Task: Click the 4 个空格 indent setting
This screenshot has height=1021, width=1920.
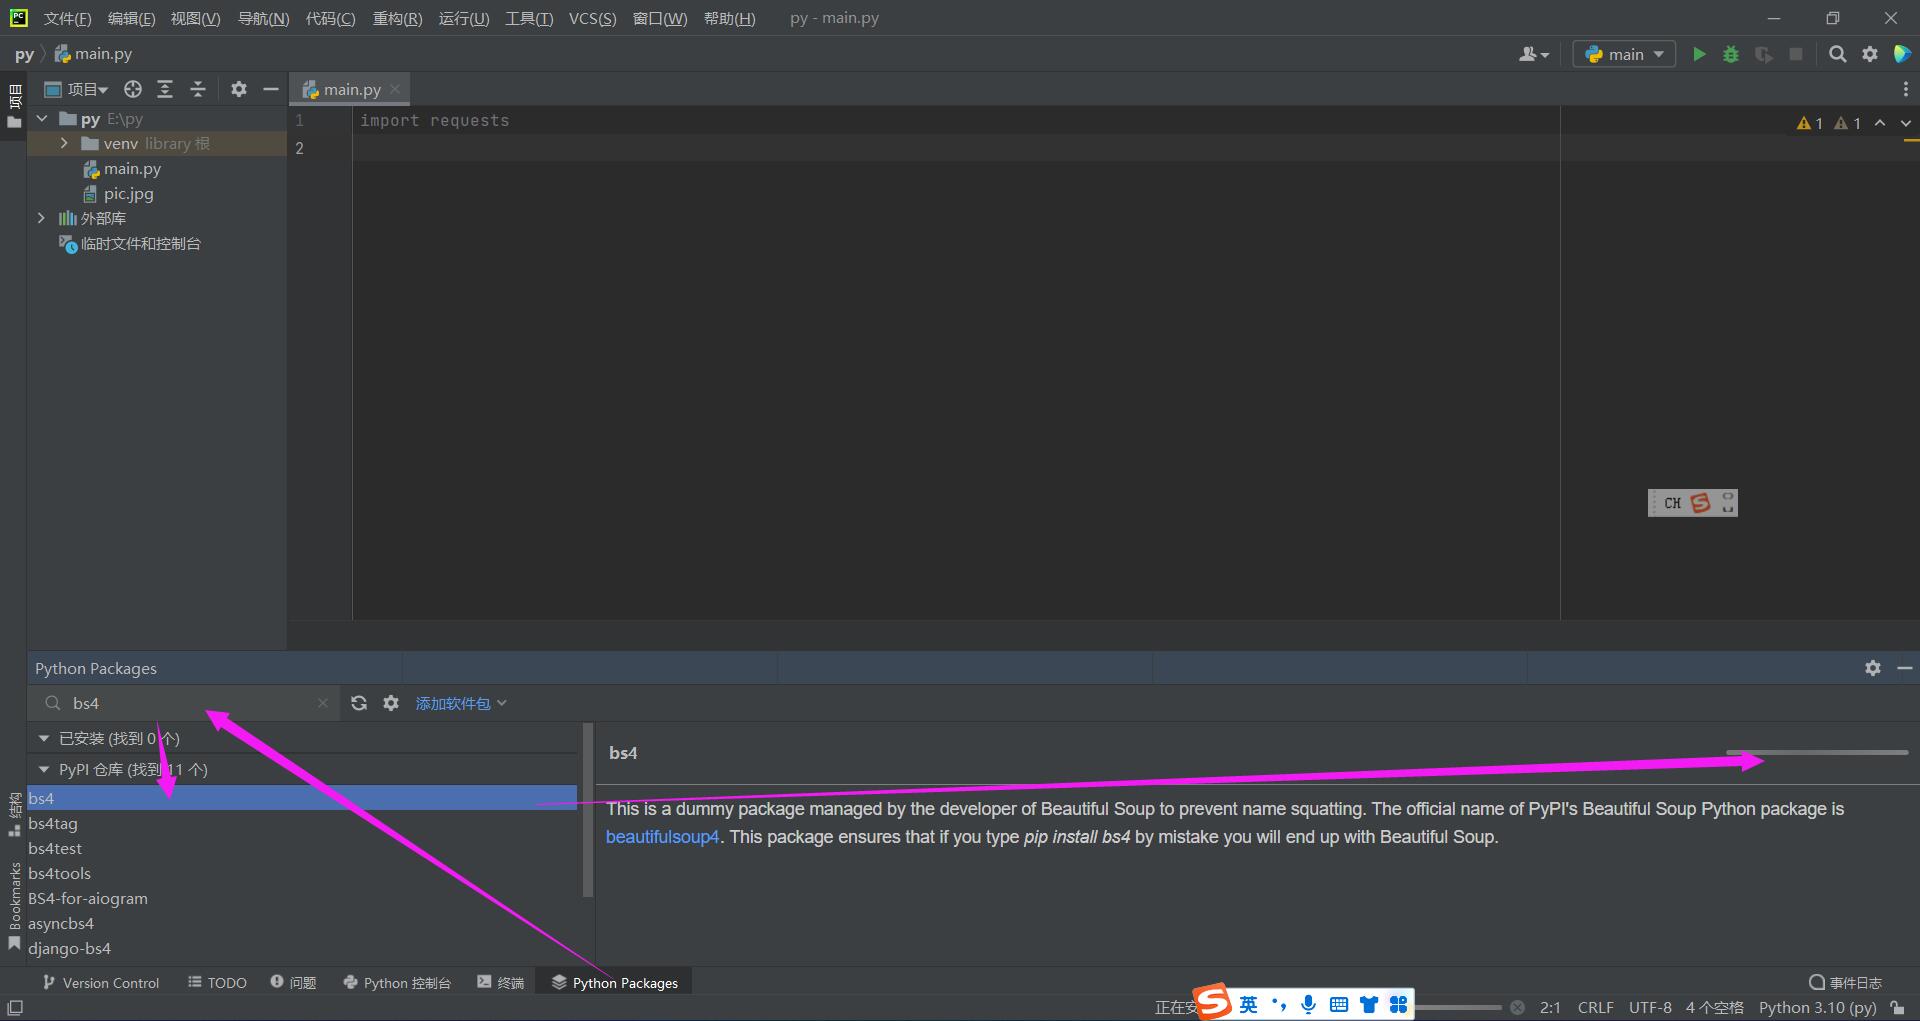Action: pyautogui.click(x=1714, y=1007)
